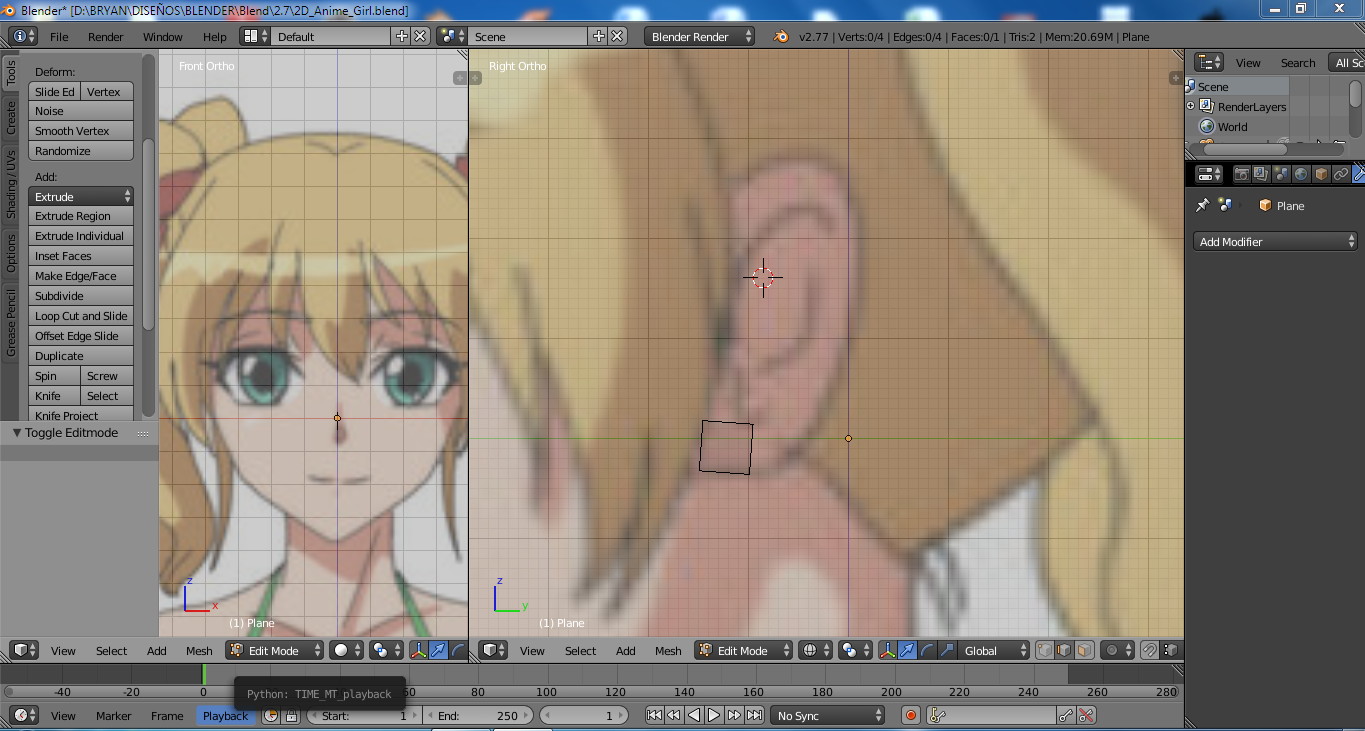Click the timeline play forward button
This screenshot has width=1365, height=731.
(714, 715)
